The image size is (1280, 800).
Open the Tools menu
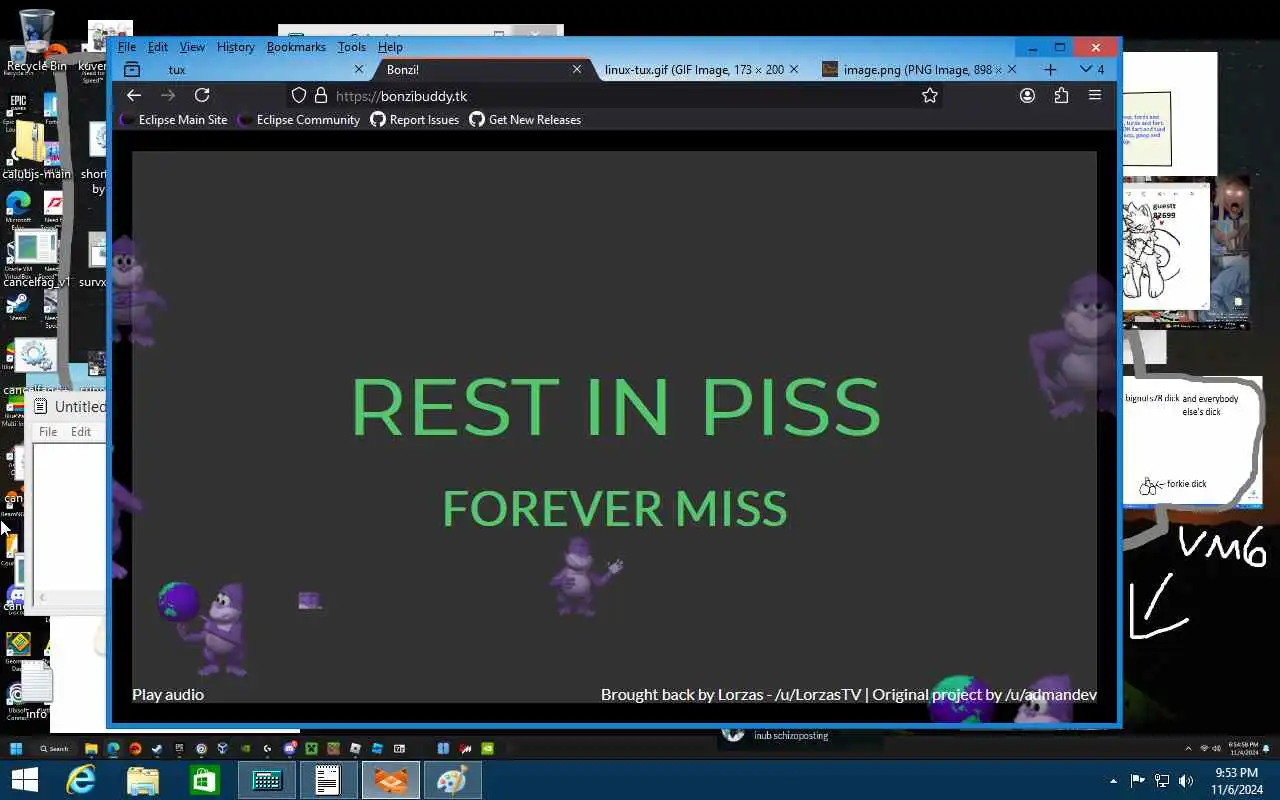351,47
